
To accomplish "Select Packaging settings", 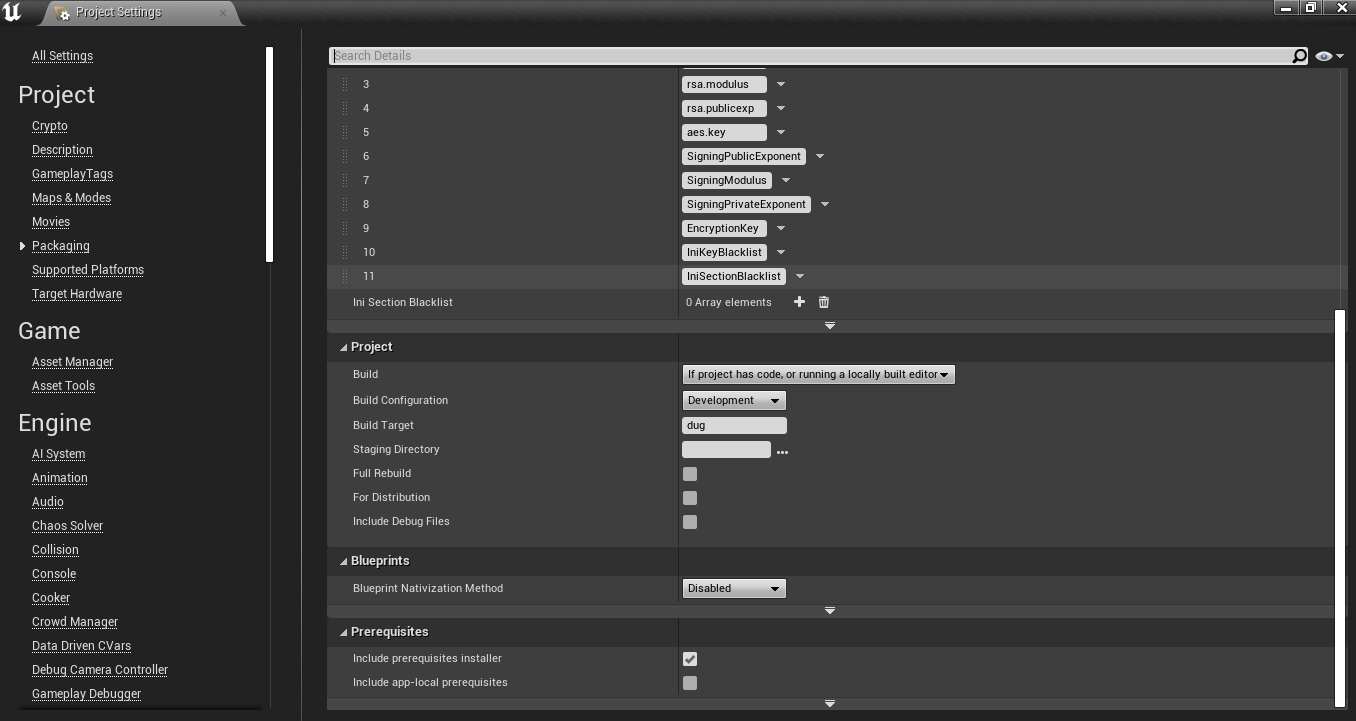I will point(61,246).
